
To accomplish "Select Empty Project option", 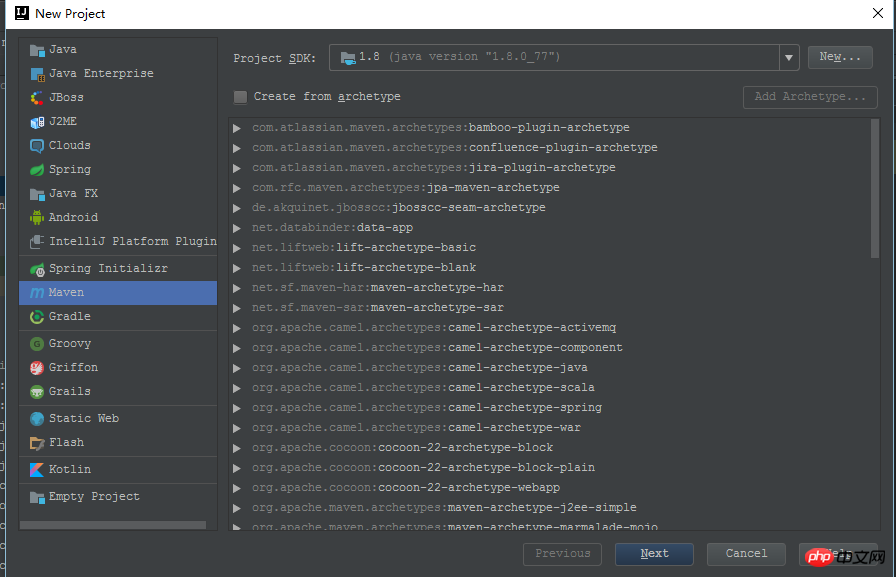I will pos(118,496).
